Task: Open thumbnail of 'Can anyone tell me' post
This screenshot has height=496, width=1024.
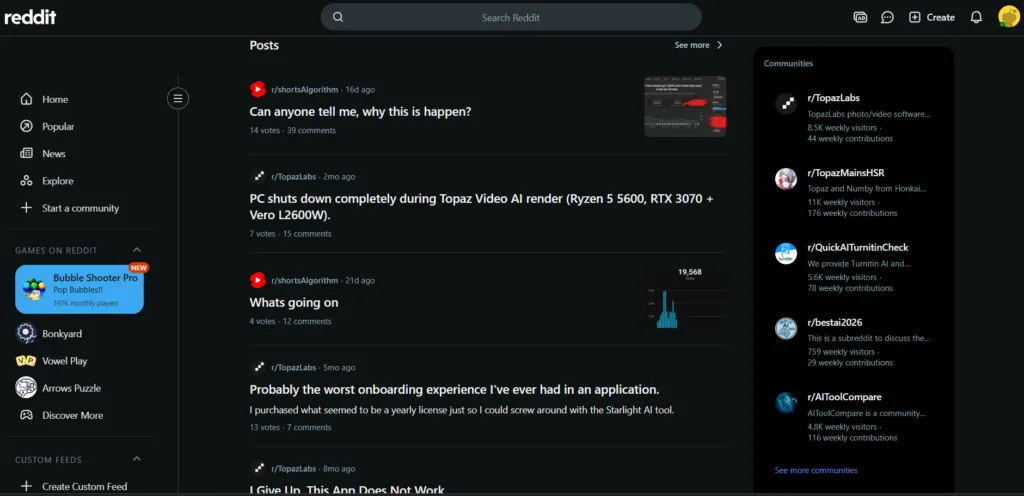Action: [x=685, y=106]
